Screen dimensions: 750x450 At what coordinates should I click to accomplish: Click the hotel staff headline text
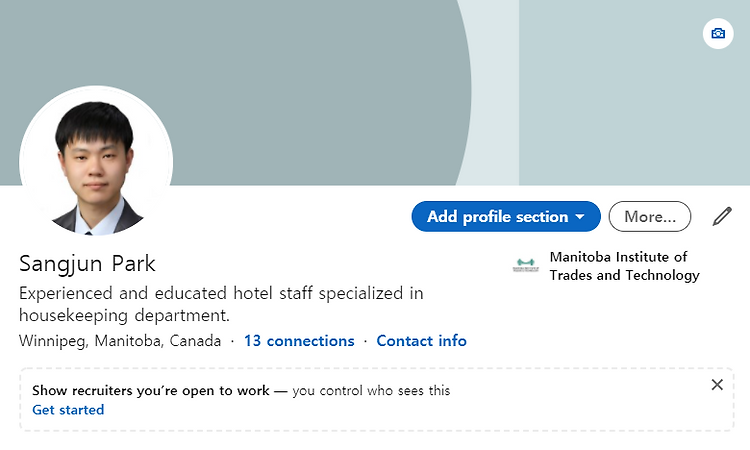[221, 304]
